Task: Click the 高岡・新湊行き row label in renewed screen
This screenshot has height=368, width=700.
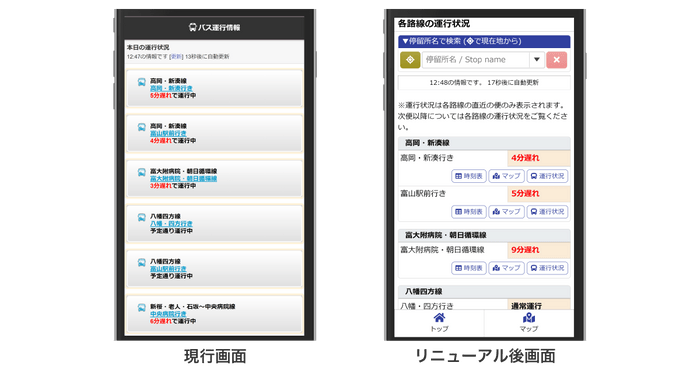Action: [x=427, y=158]
